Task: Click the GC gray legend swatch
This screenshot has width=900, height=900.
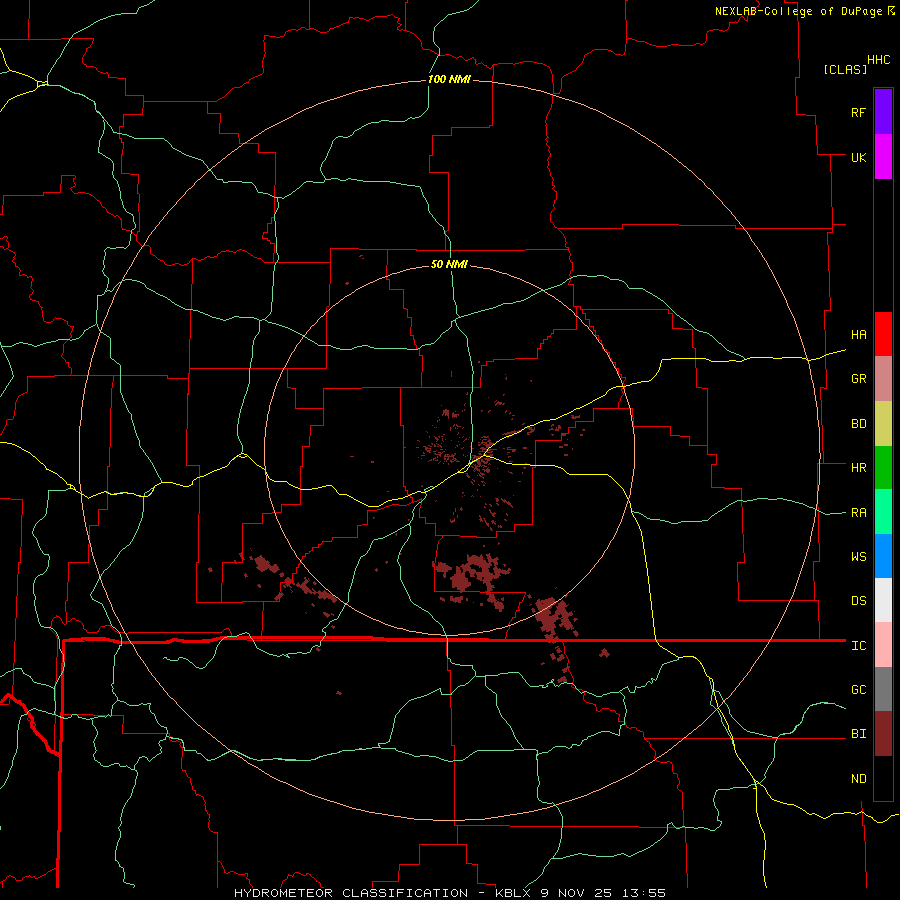Action: pos(883,689)
